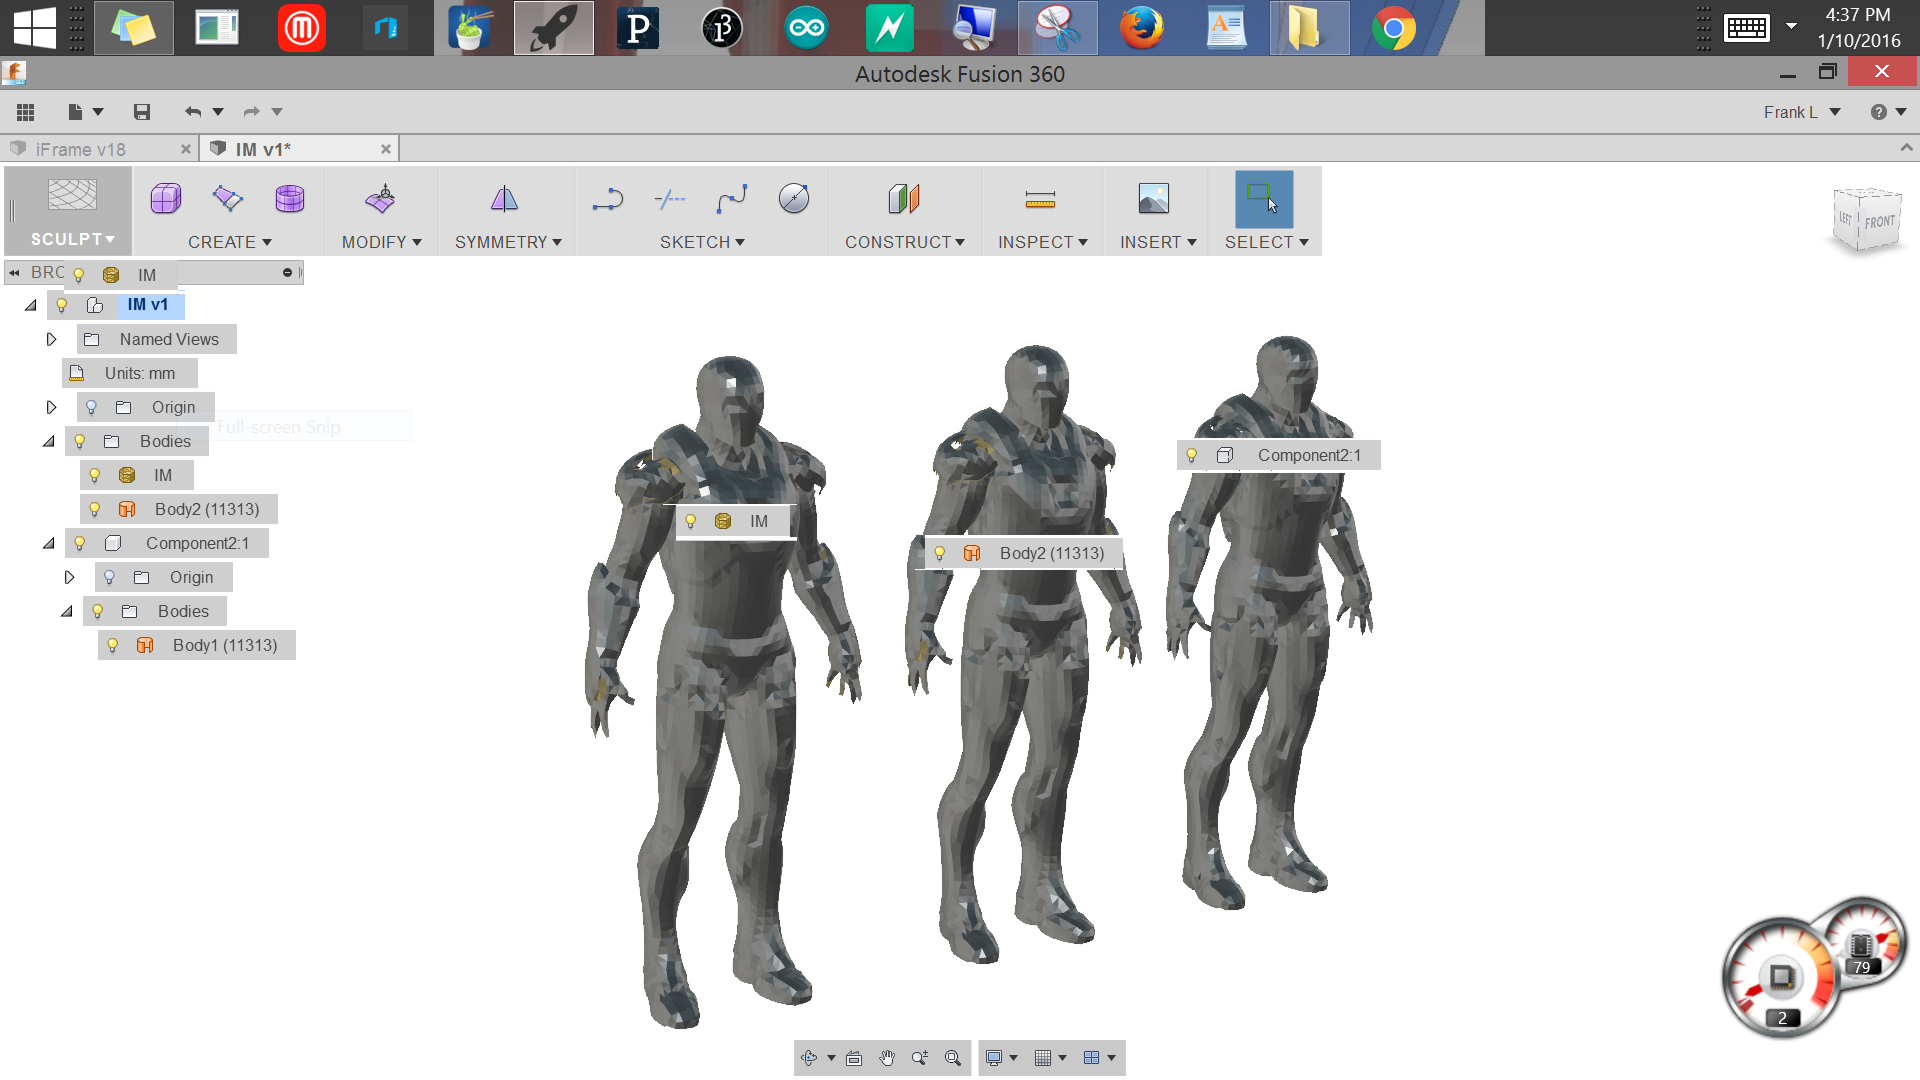Toggle visibility bulb of Component2:1 in browser
The height and width of the screenshot is (1080, 1920).
pyautogui.click(x=80, y=543)
